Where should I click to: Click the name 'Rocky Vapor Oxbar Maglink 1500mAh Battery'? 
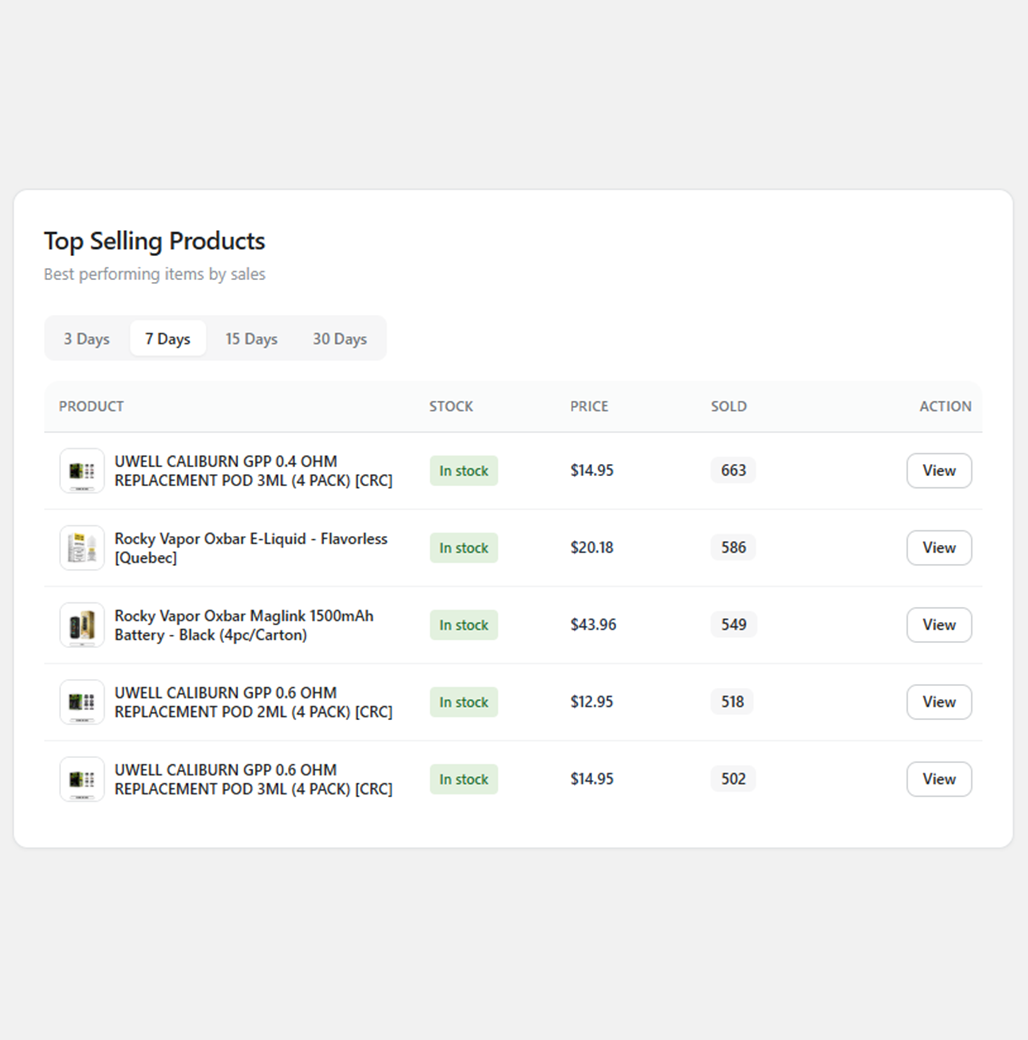click(244, 625)
